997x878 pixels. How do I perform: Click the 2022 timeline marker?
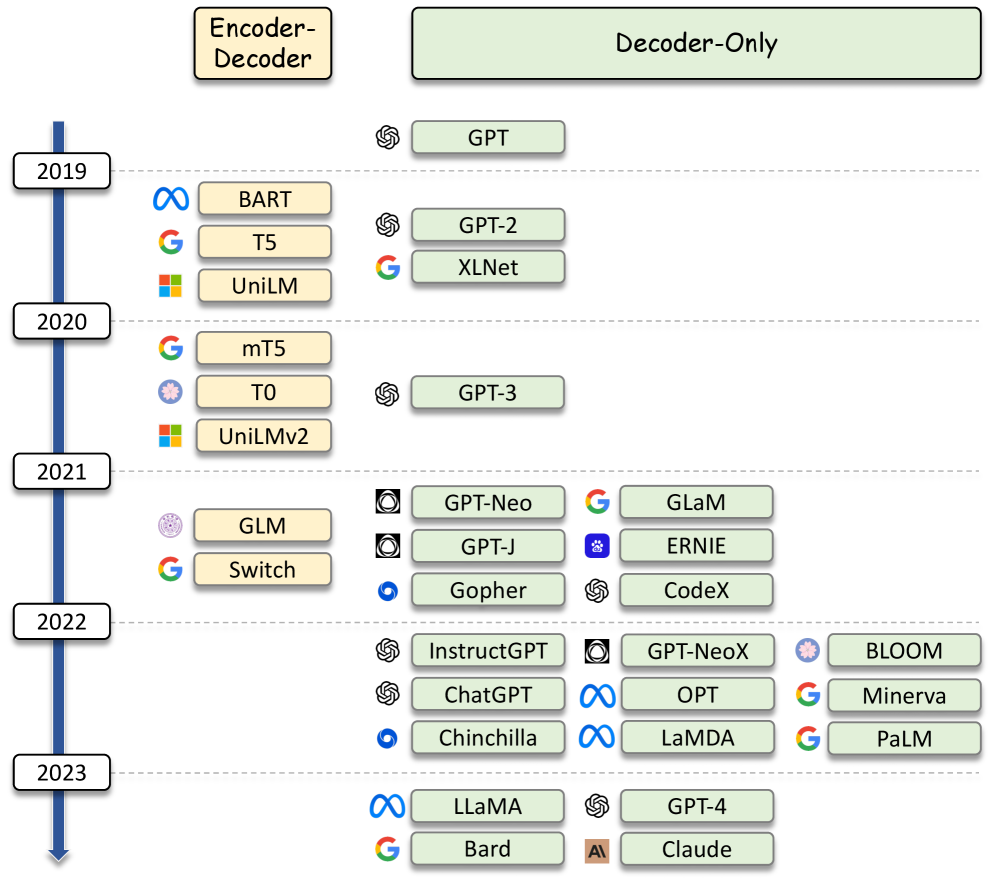coord(62,621)
